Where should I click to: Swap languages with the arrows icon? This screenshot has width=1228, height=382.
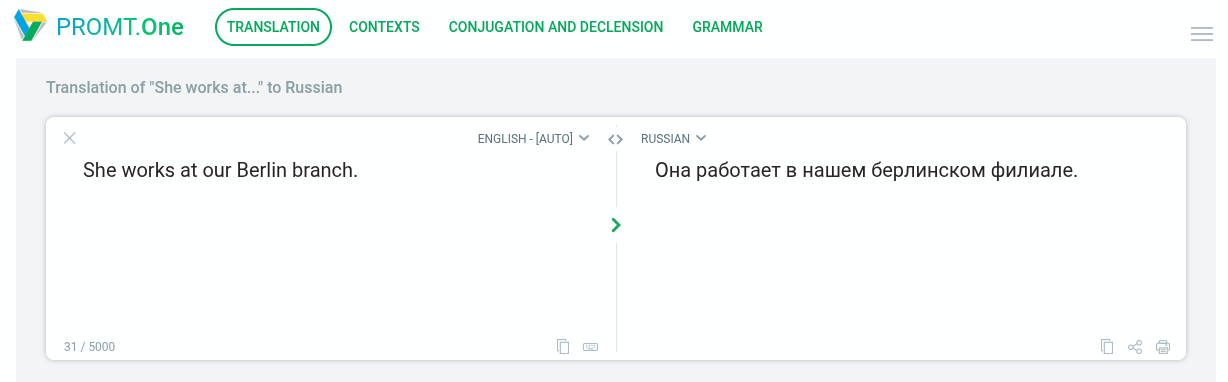point(616,139)
